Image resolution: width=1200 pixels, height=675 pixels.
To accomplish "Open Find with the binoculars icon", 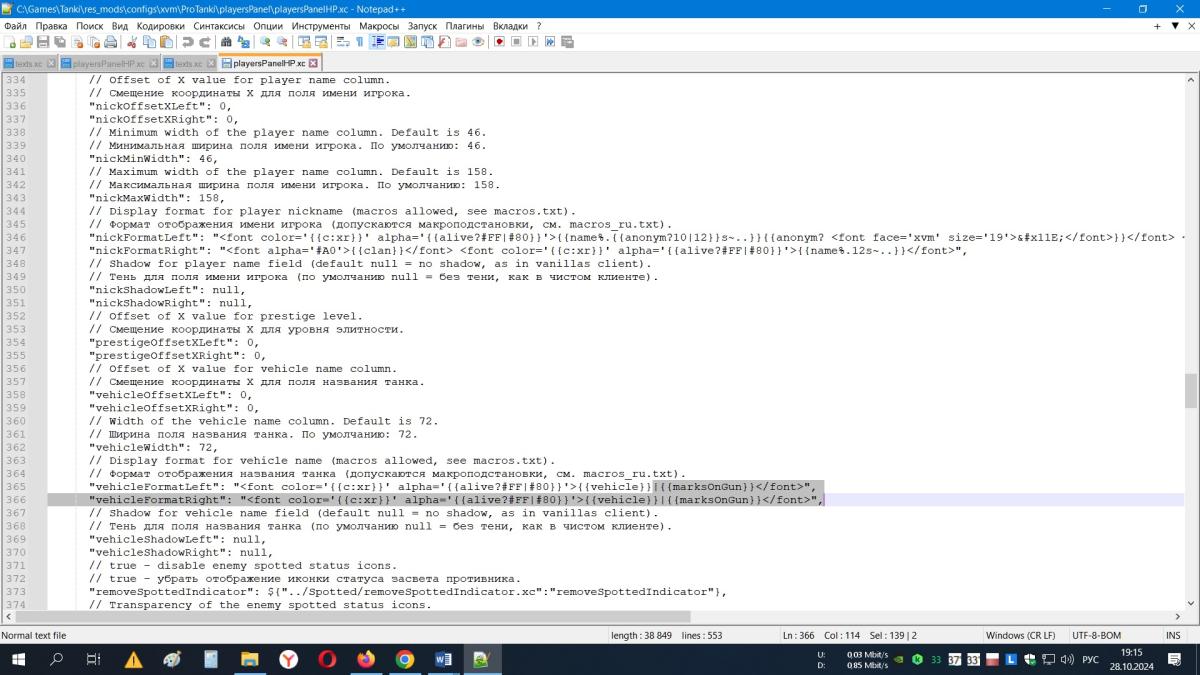I will 226,42.
